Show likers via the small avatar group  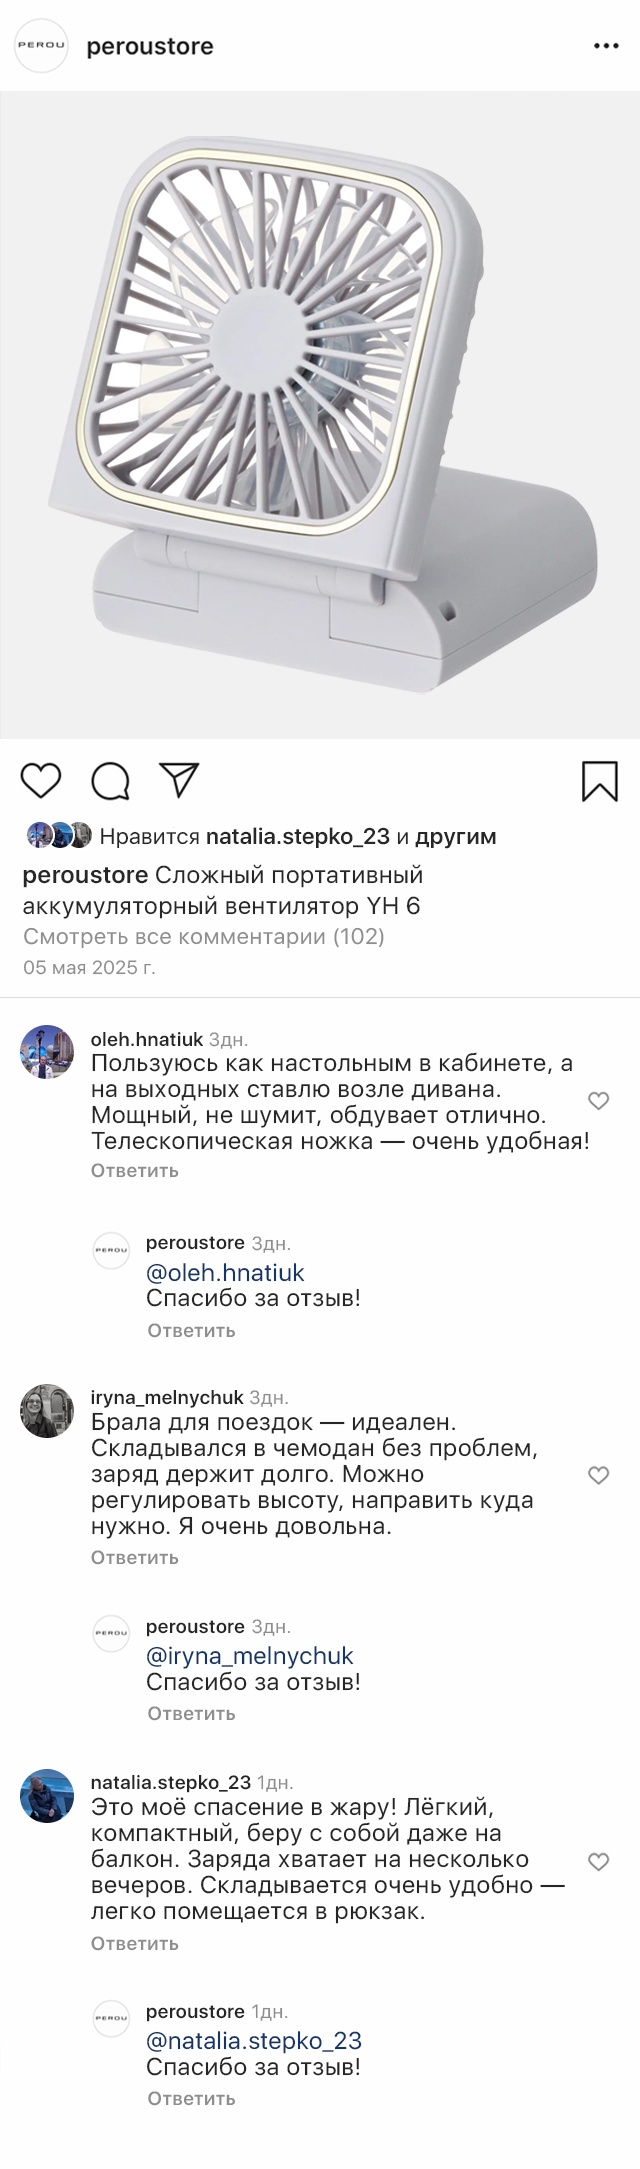pyautogui.click(x=59, y=835)
